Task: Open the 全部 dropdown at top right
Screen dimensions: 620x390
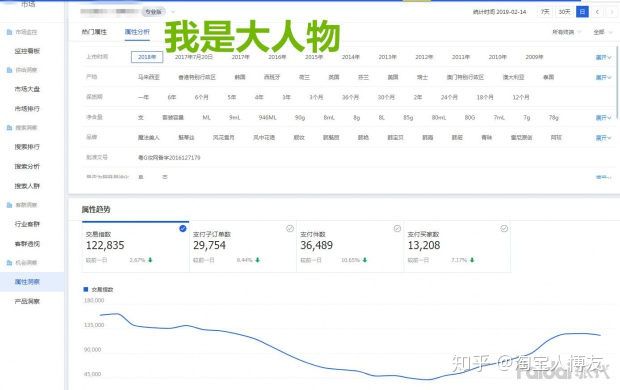Action: coord(602,32)
